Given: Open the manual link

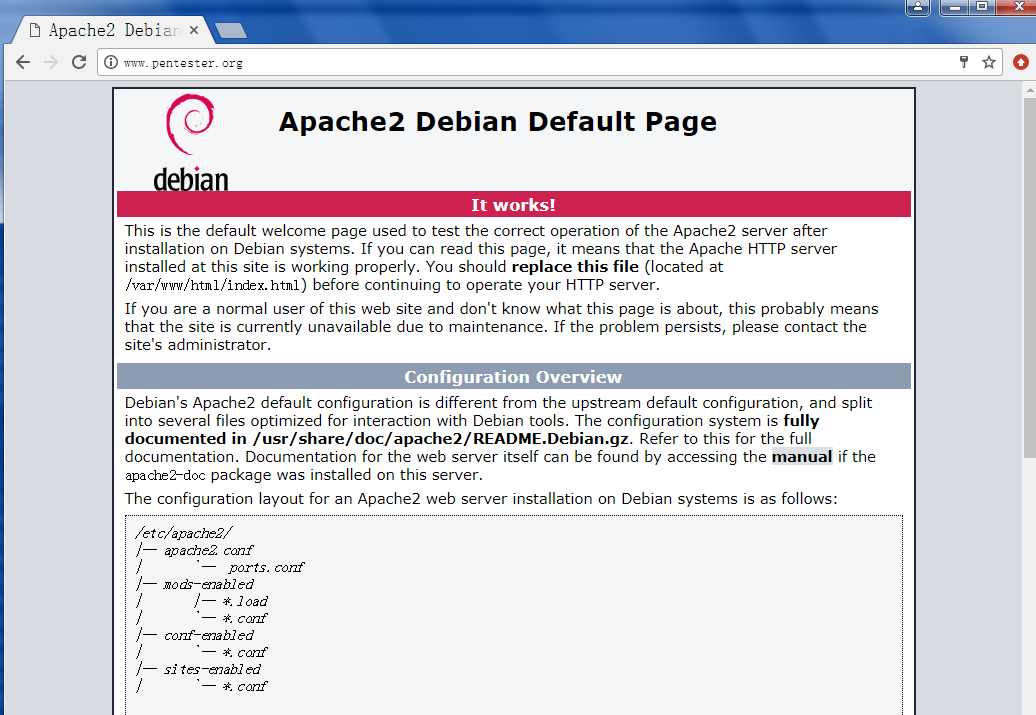Looking at the screenshot, I should [x=801, y=457].
